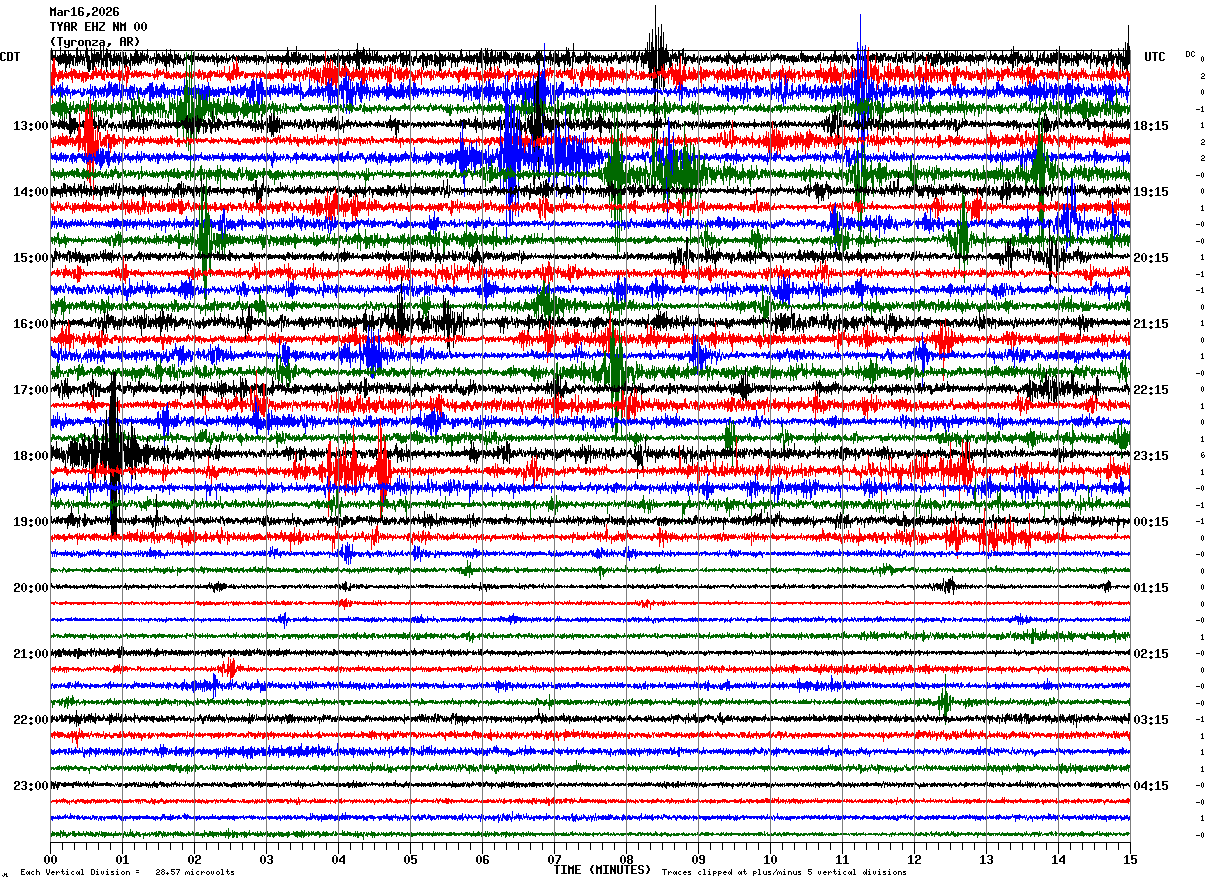1210x886 pixels.
Task: Pick minute 14 on the time axis
Action: (x=1058, y=859)
